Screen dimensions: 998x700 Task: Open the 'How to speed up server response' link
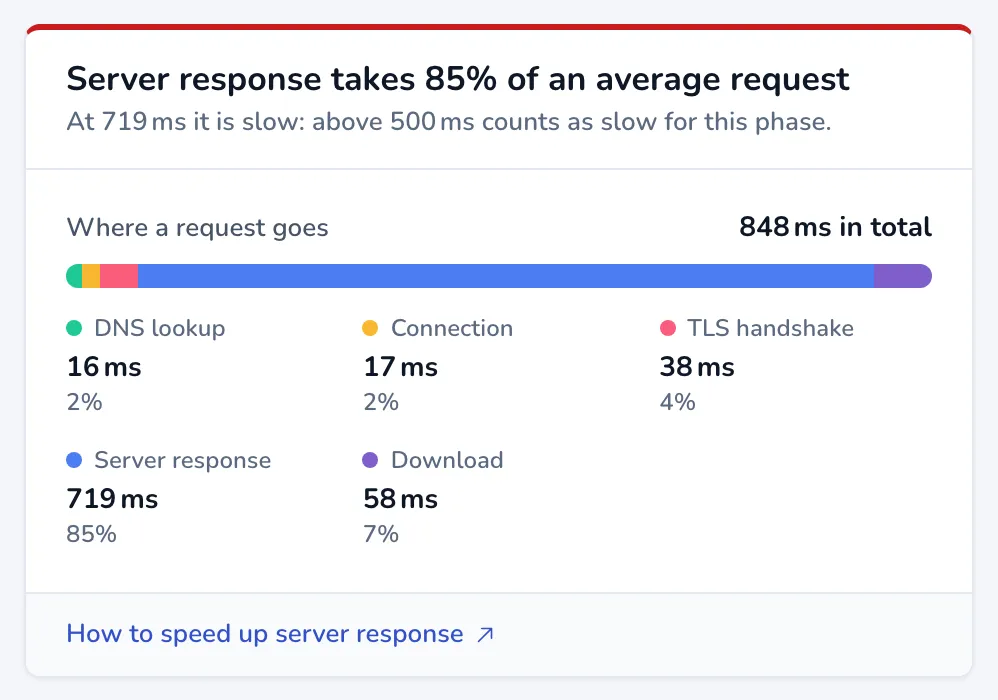280,634
